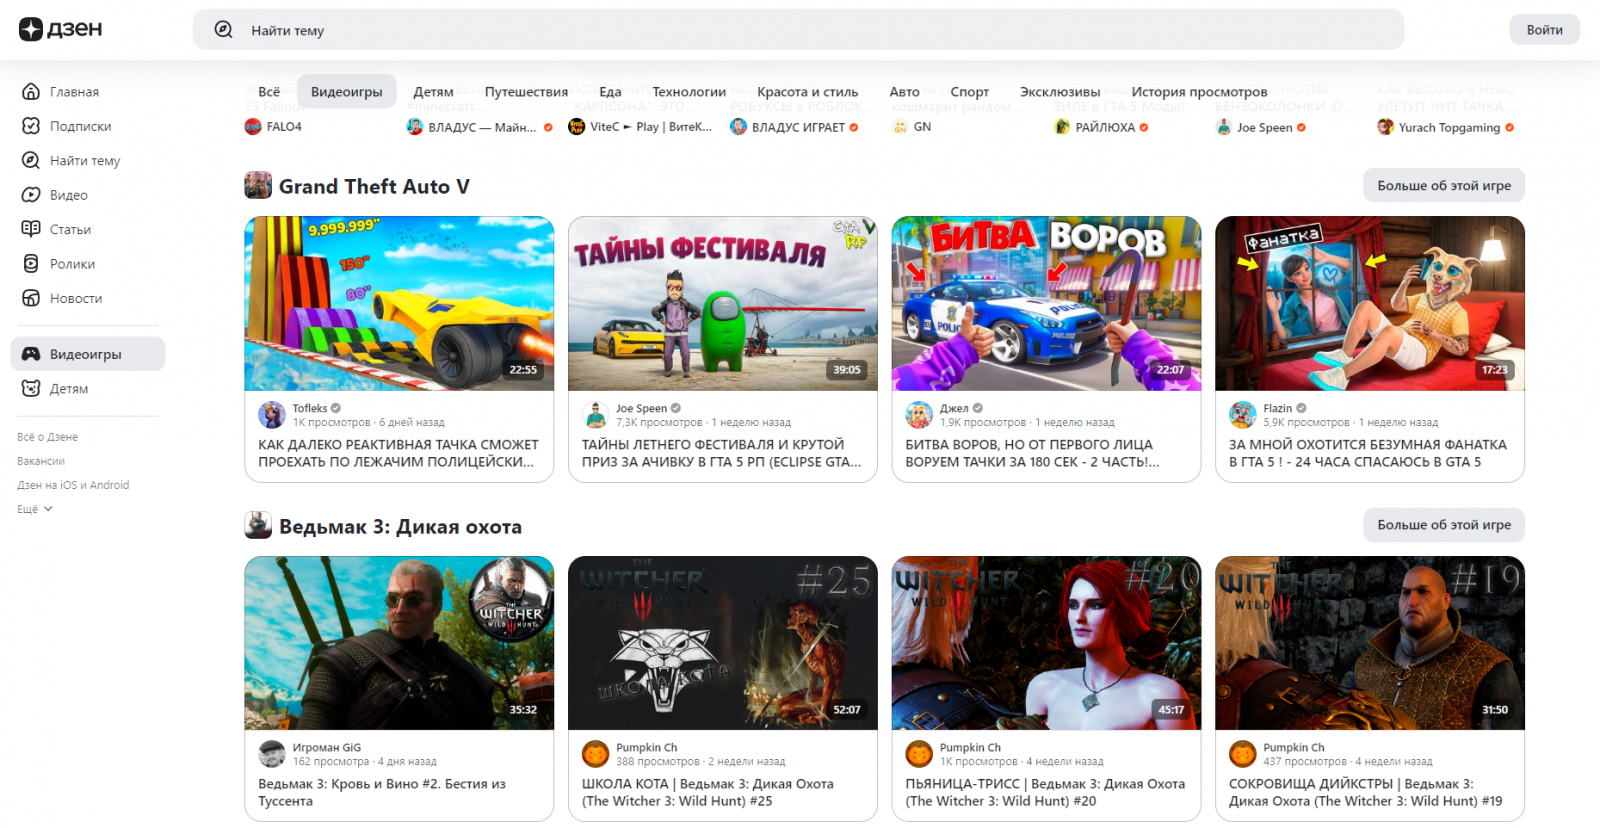Click Pumpkin Ch avatar under СОКРОВИЩА ДИЙКСТРЫ video
Screen dimensions: 1600x828
click(1243, 754)
